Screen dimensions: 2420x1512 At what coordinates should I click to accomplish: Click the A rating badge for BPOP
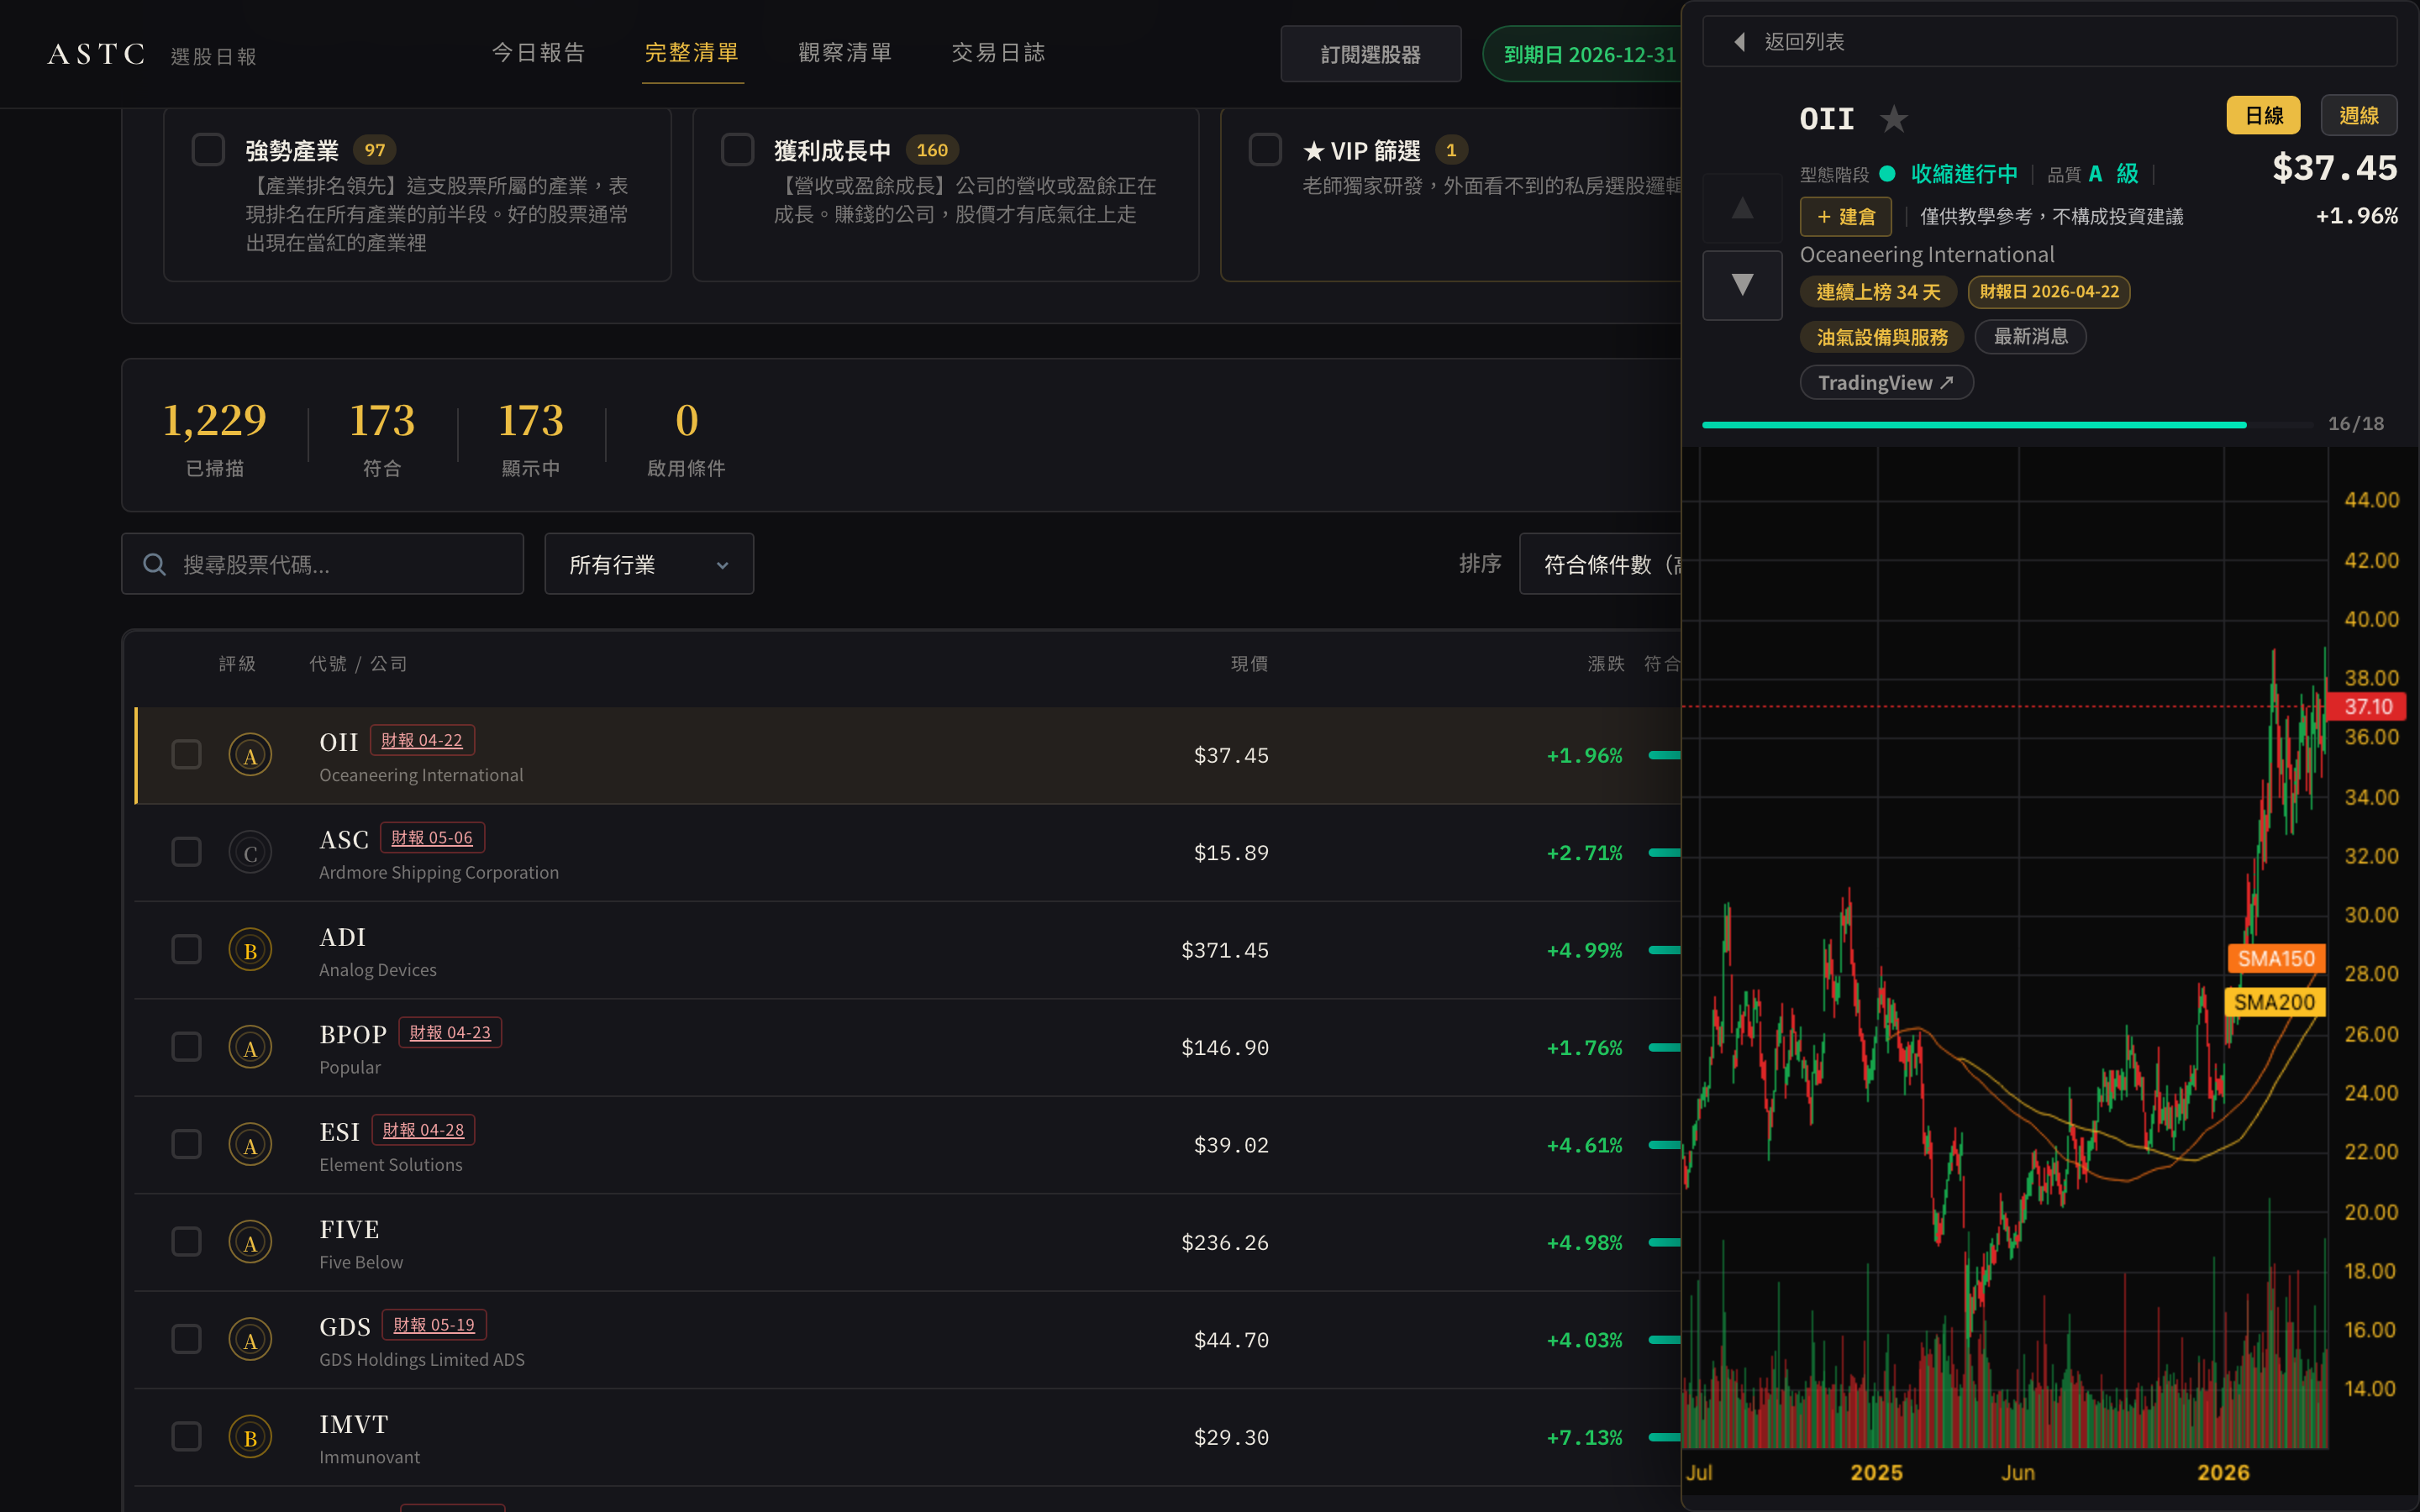coord(250,1047)
